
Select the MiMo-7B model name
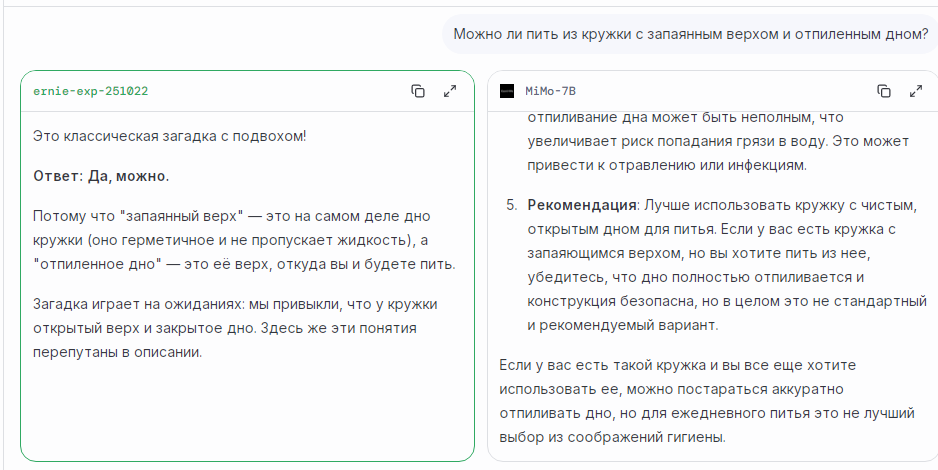point(550,91)
